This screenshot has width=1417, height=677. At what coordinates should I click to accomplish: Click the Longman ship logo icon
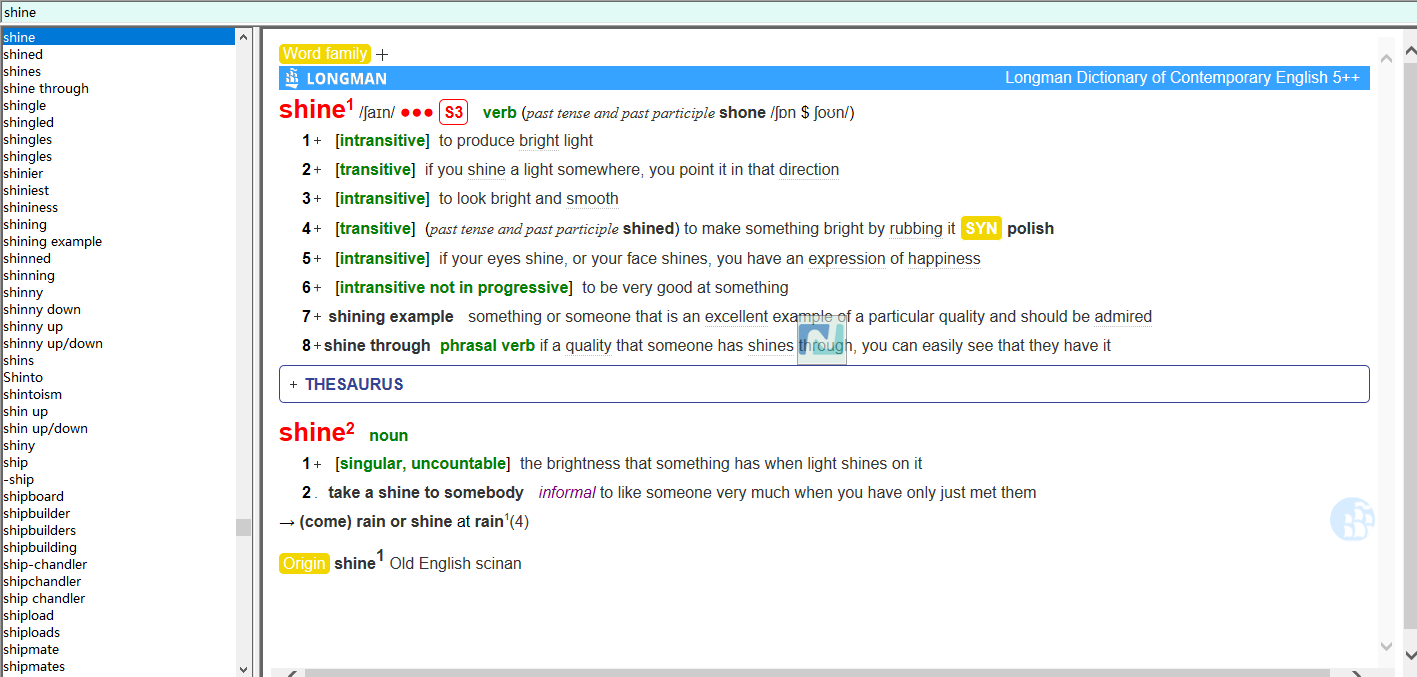(292, 78)
